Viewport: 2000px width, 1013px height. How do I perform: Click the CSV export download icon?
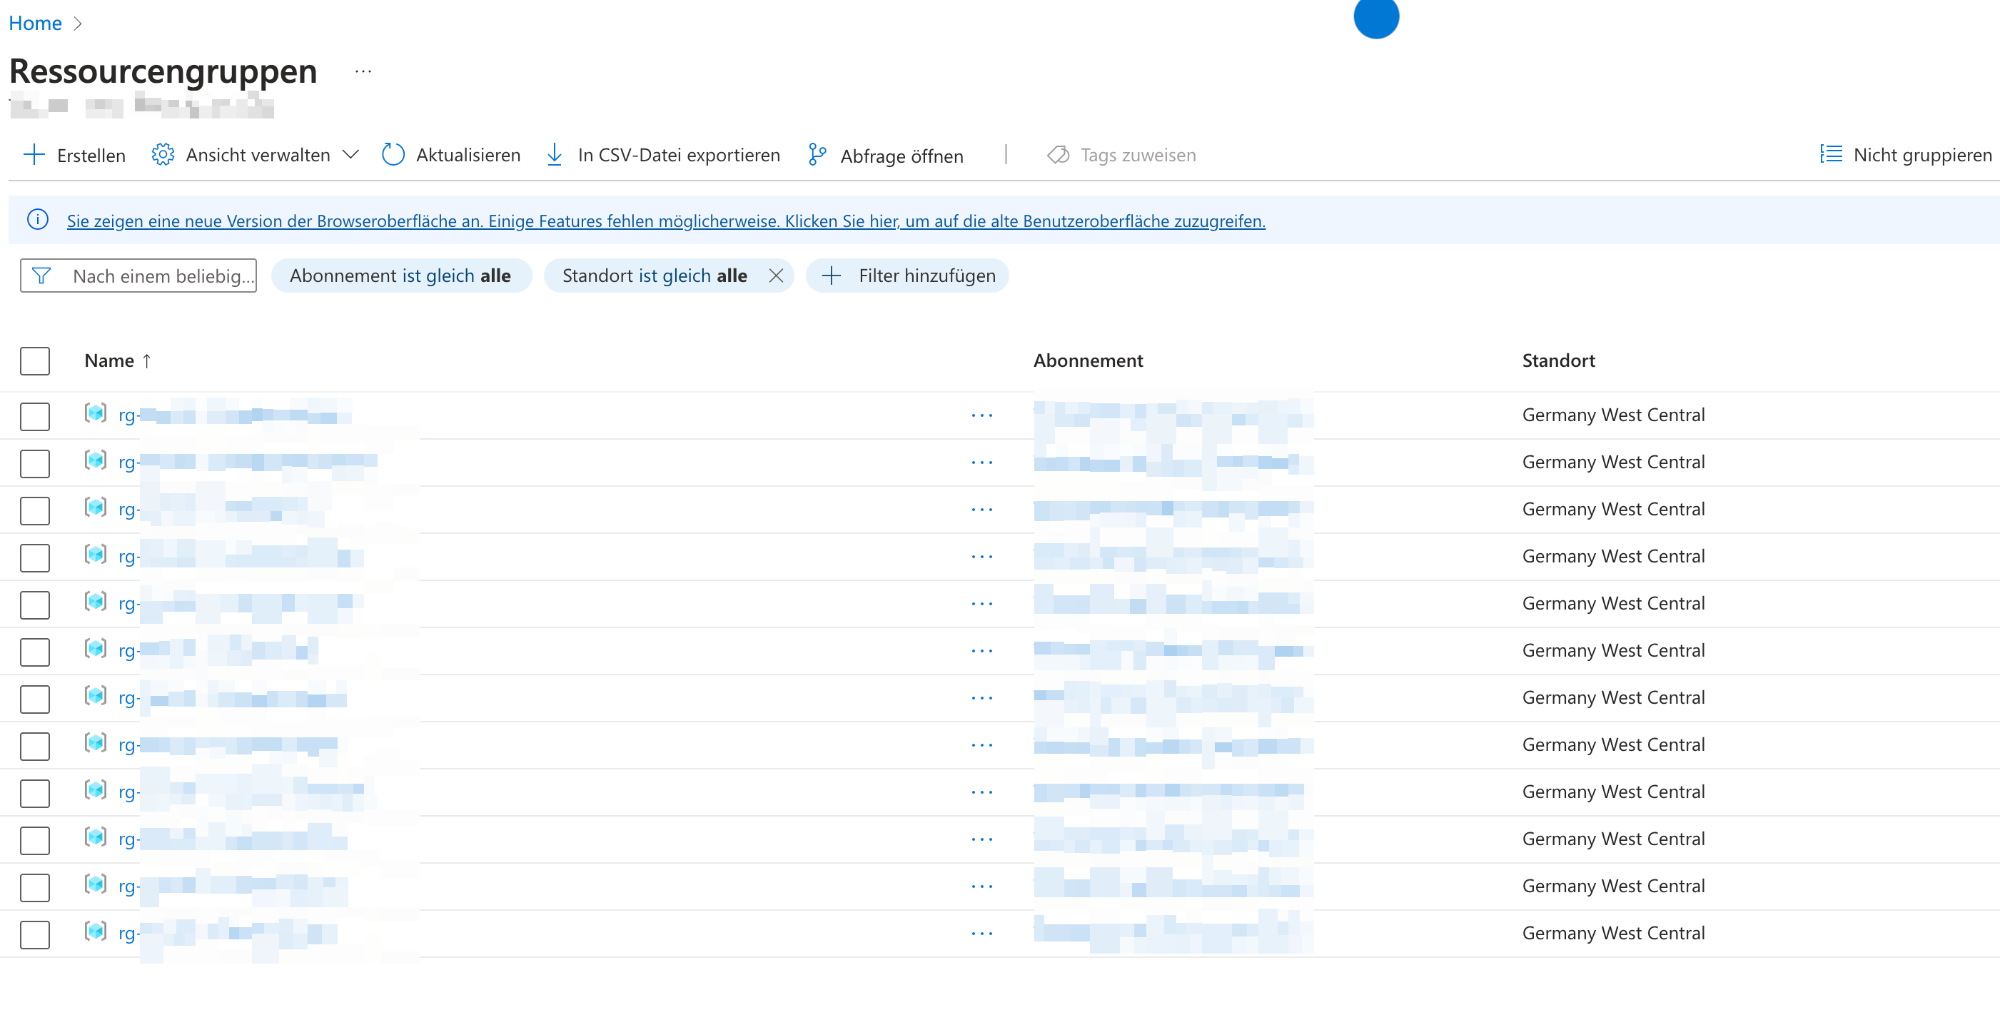pos(554,155)
